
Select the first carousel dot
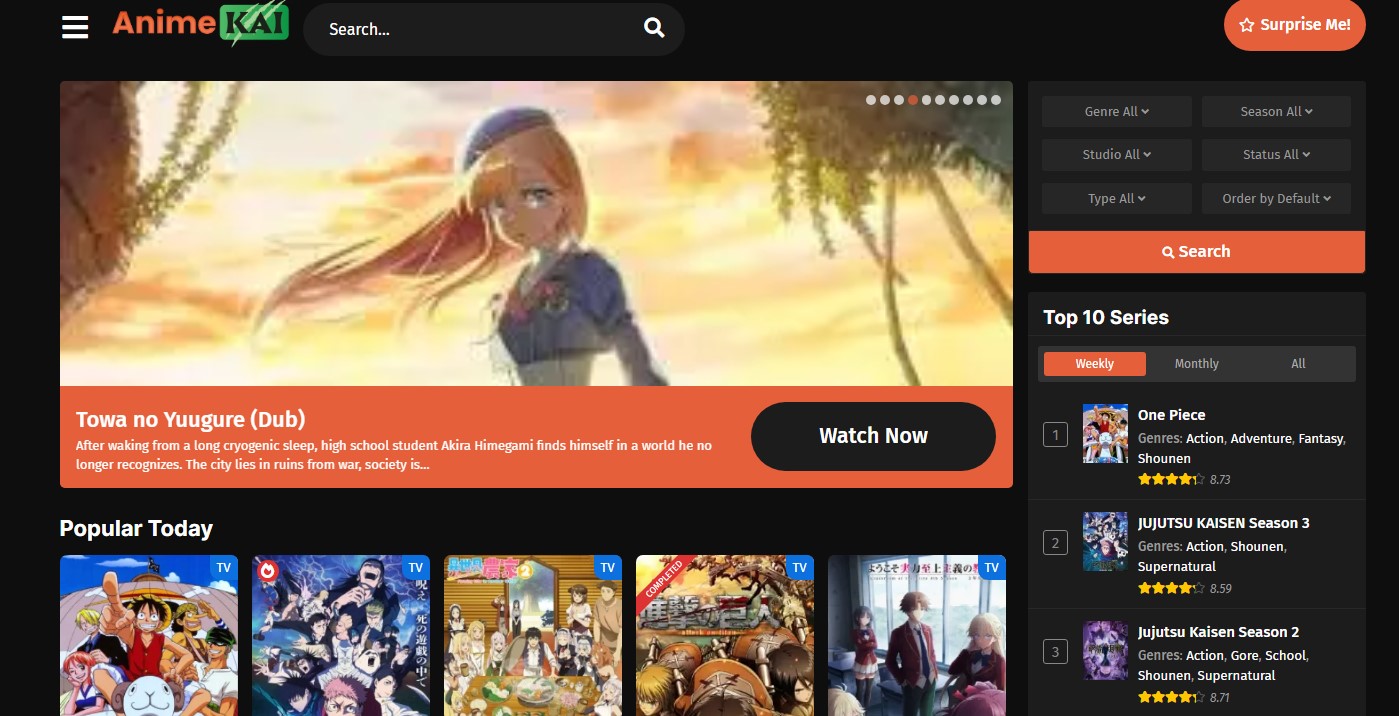(871, 100)
